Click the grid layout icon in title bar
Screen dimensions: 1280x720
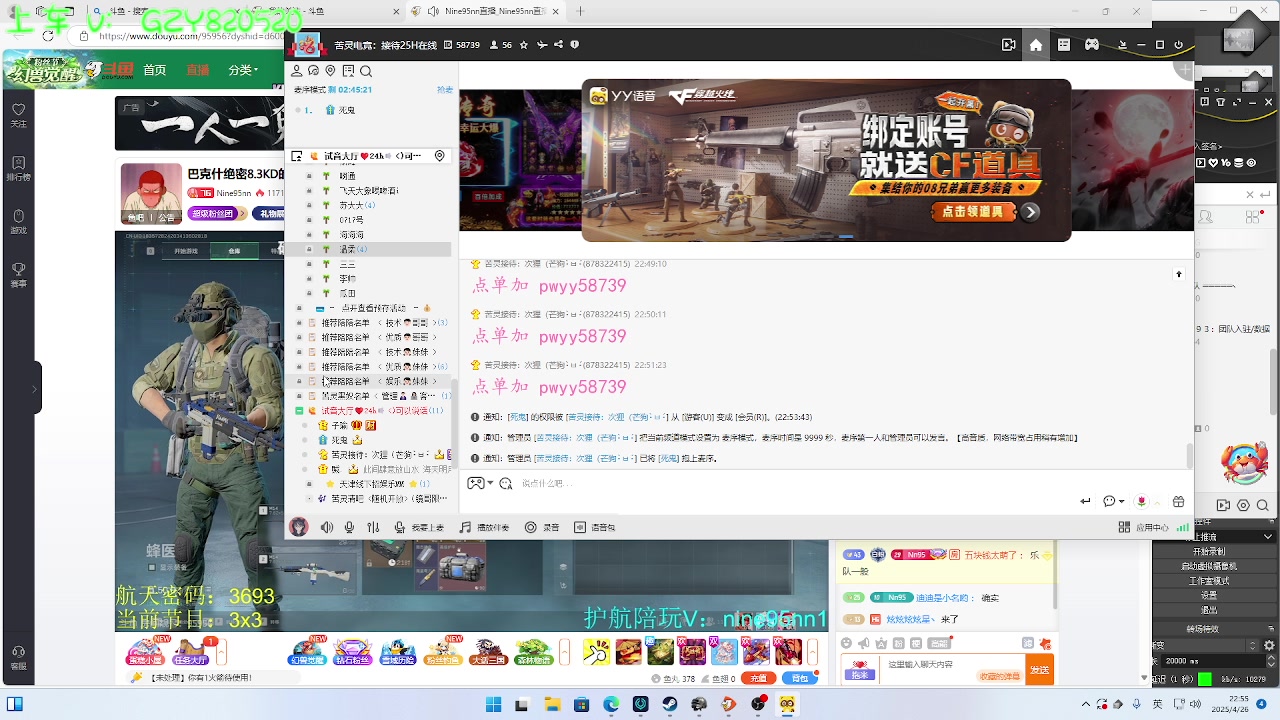coord(1064,45)
